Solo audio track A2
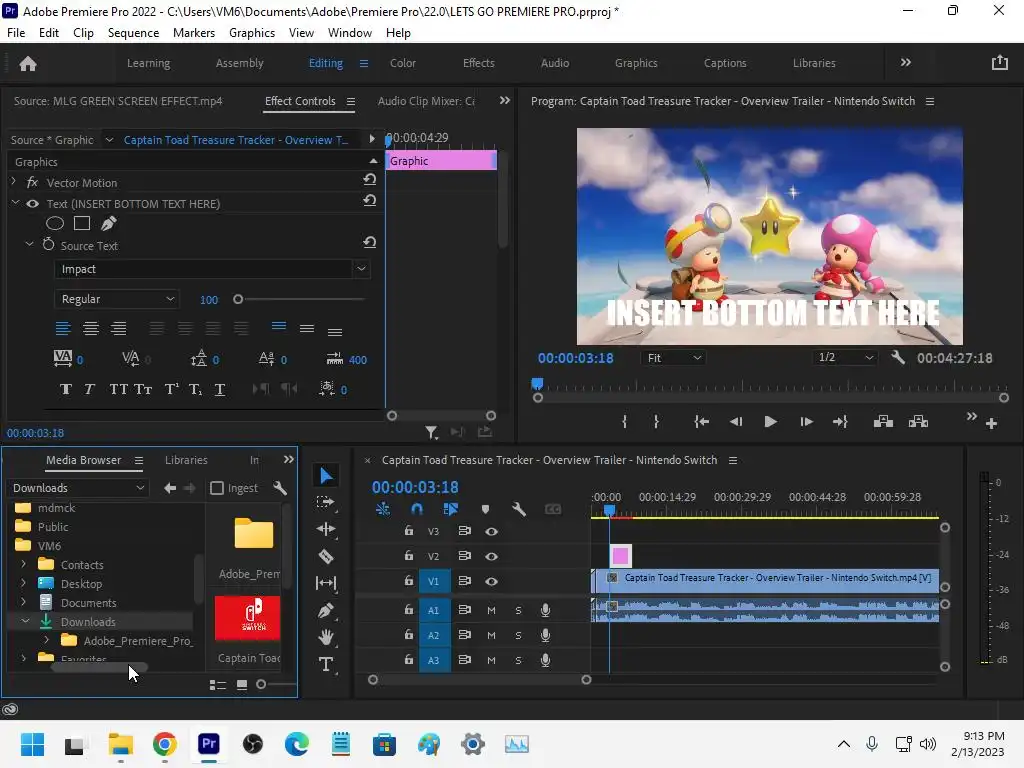Viewport: 1024px width, 768px height. pyautogui.click(x=519, y=635)
